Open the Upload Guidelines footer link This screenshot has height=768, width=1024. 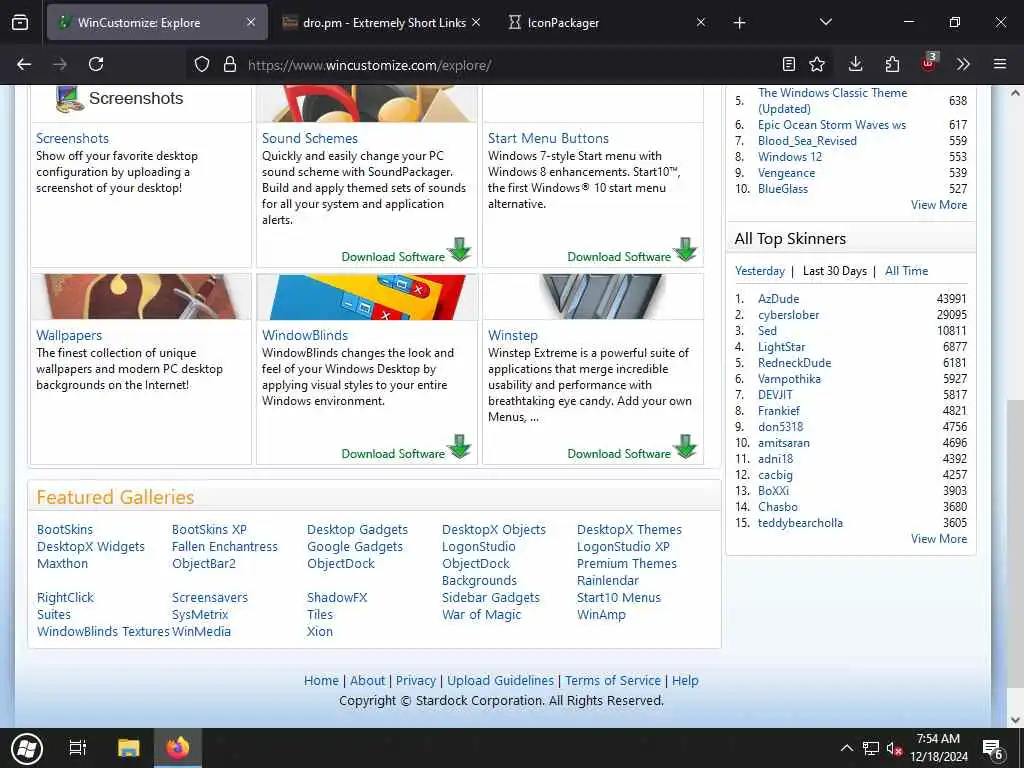pyautogui.click(x=500, y=680)
